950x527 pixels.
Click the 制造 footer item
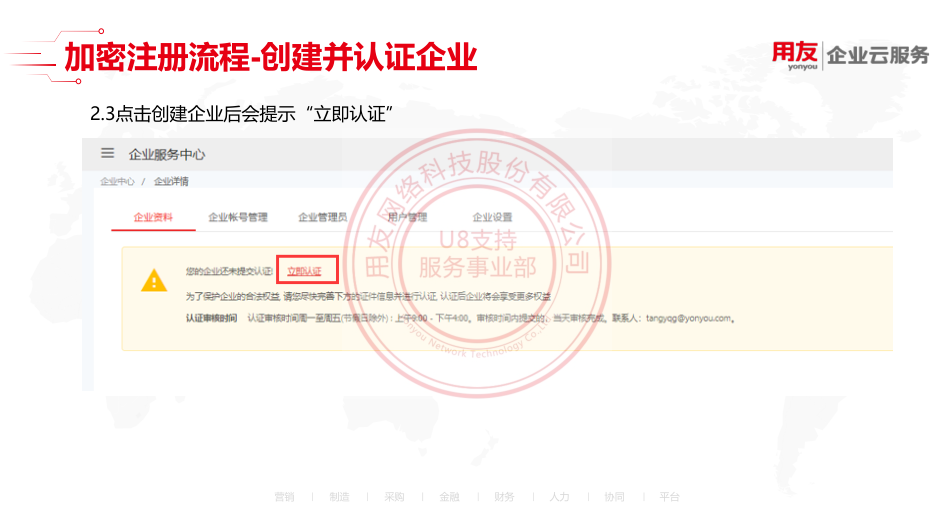pos(339,497)
